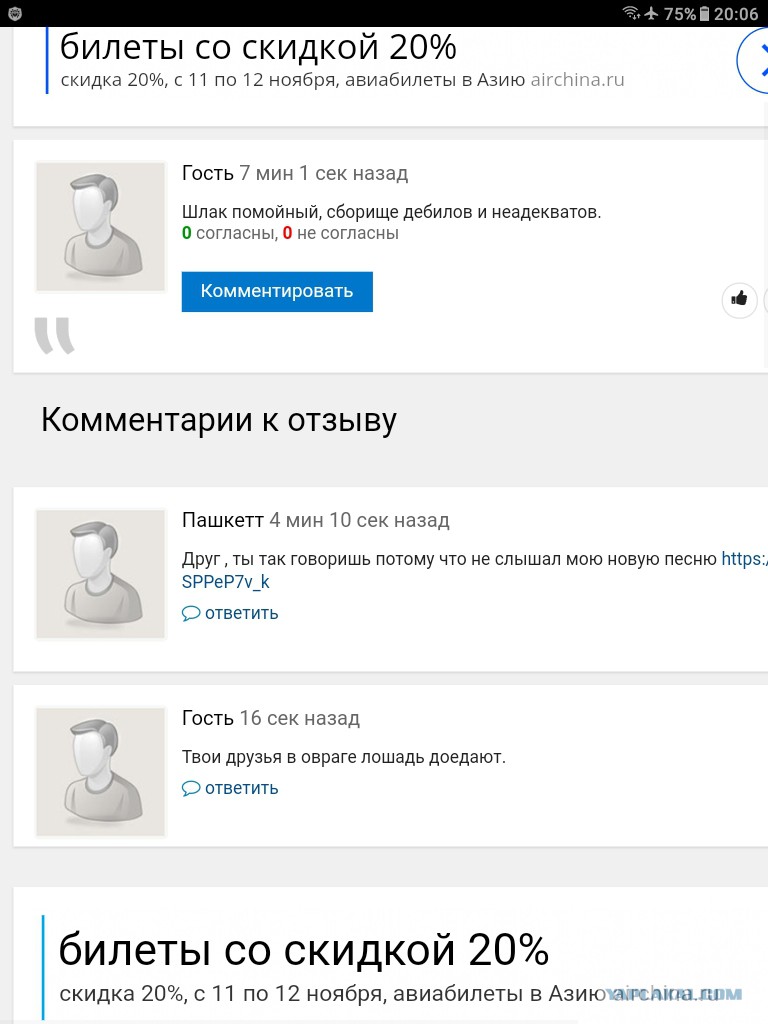Click the bottom commenter Гость avatar

pyautogui.click(x=101, y=772)
